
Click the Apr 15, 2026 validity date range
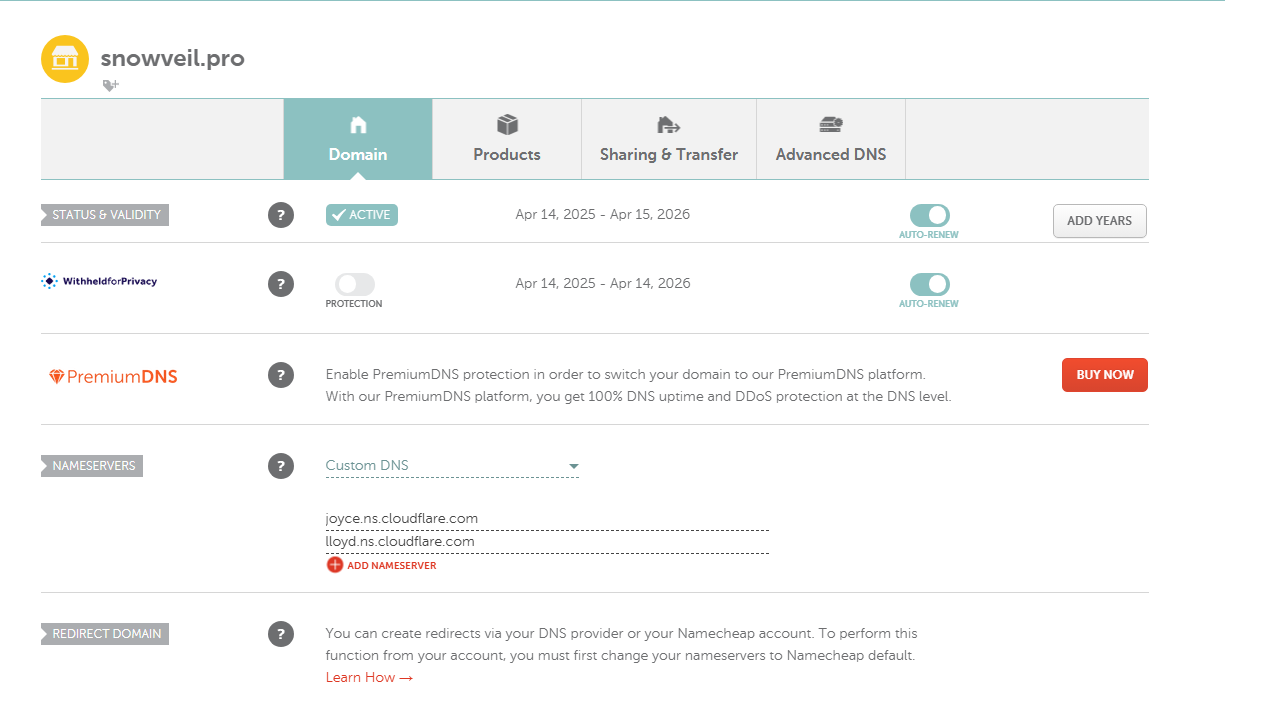[x=603, y=215]
